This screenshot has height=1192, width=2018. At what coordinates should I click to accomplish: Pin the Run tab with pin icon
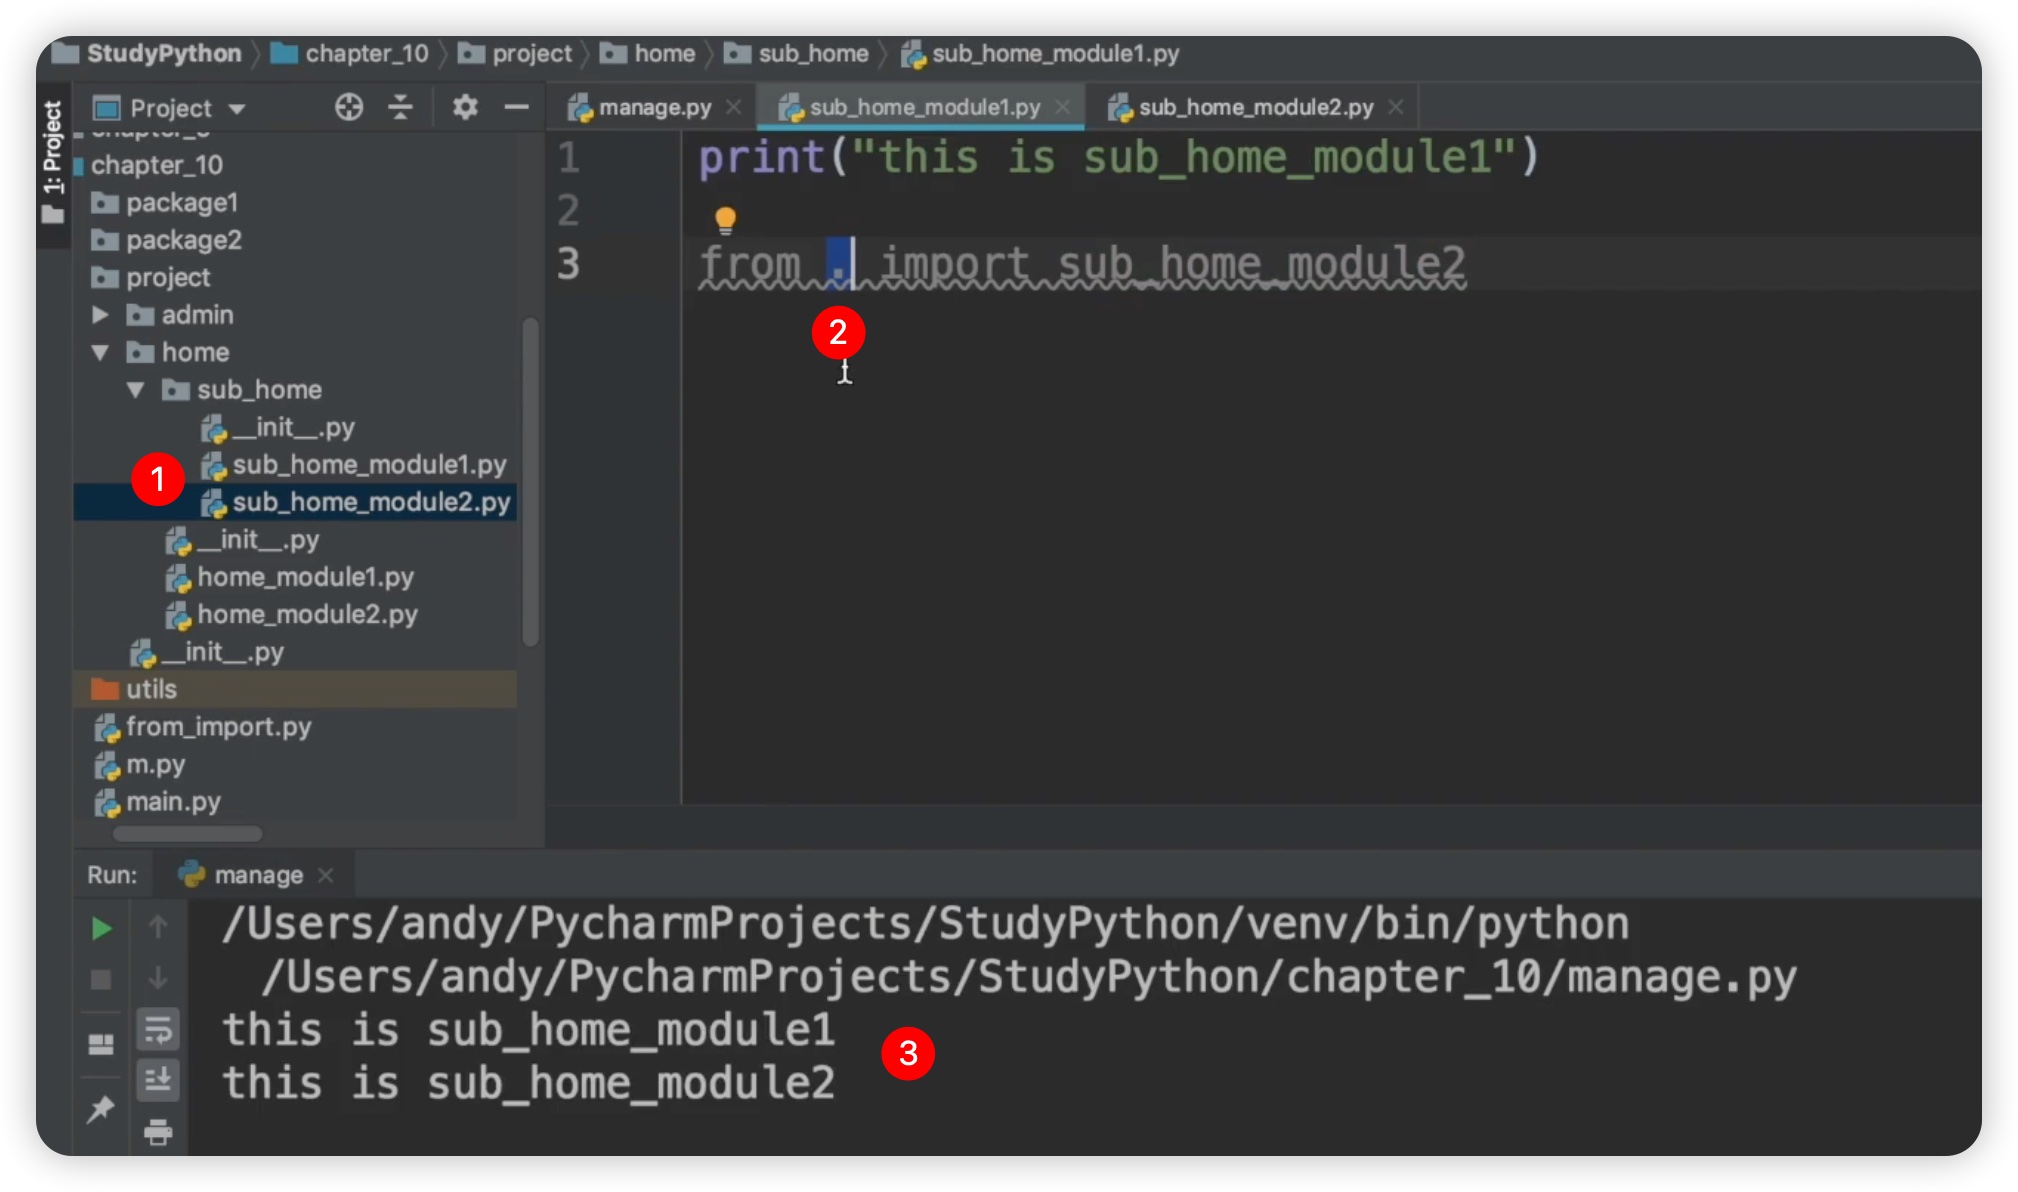point(101,1108)
